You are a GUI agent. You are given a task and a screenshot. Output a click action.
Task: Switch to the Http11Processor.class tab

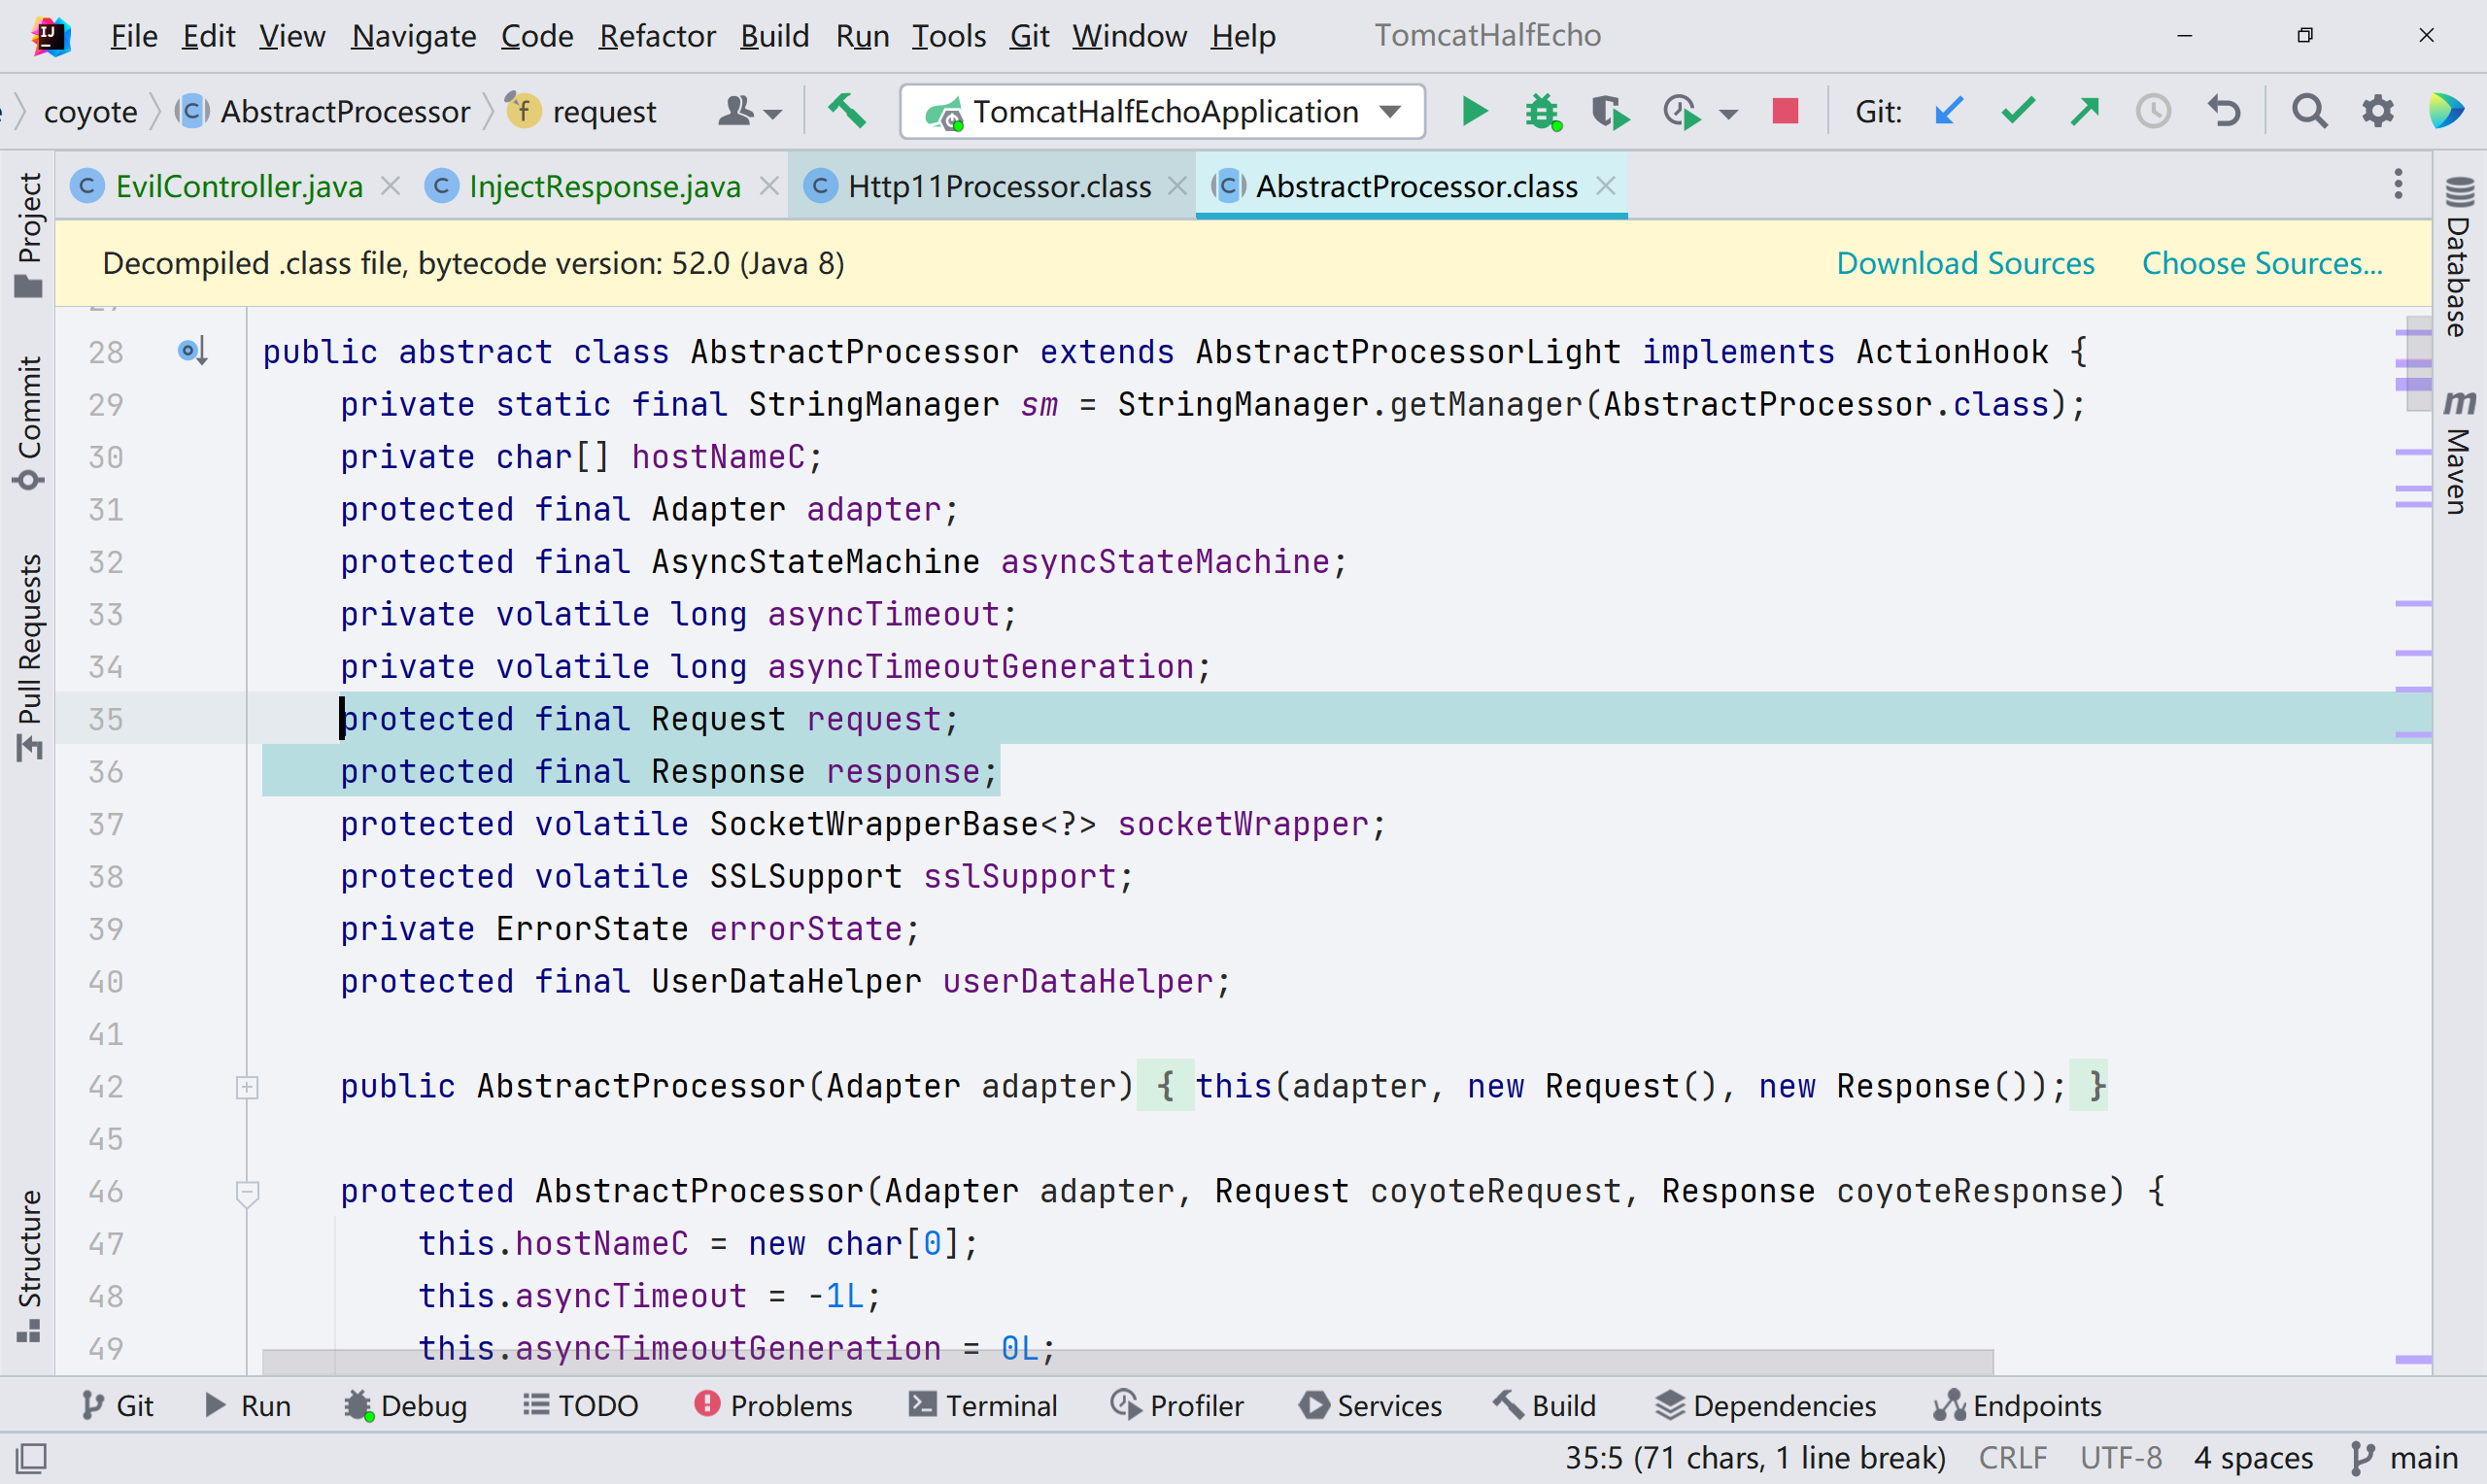pyautogui.click(x=998, y=186)
